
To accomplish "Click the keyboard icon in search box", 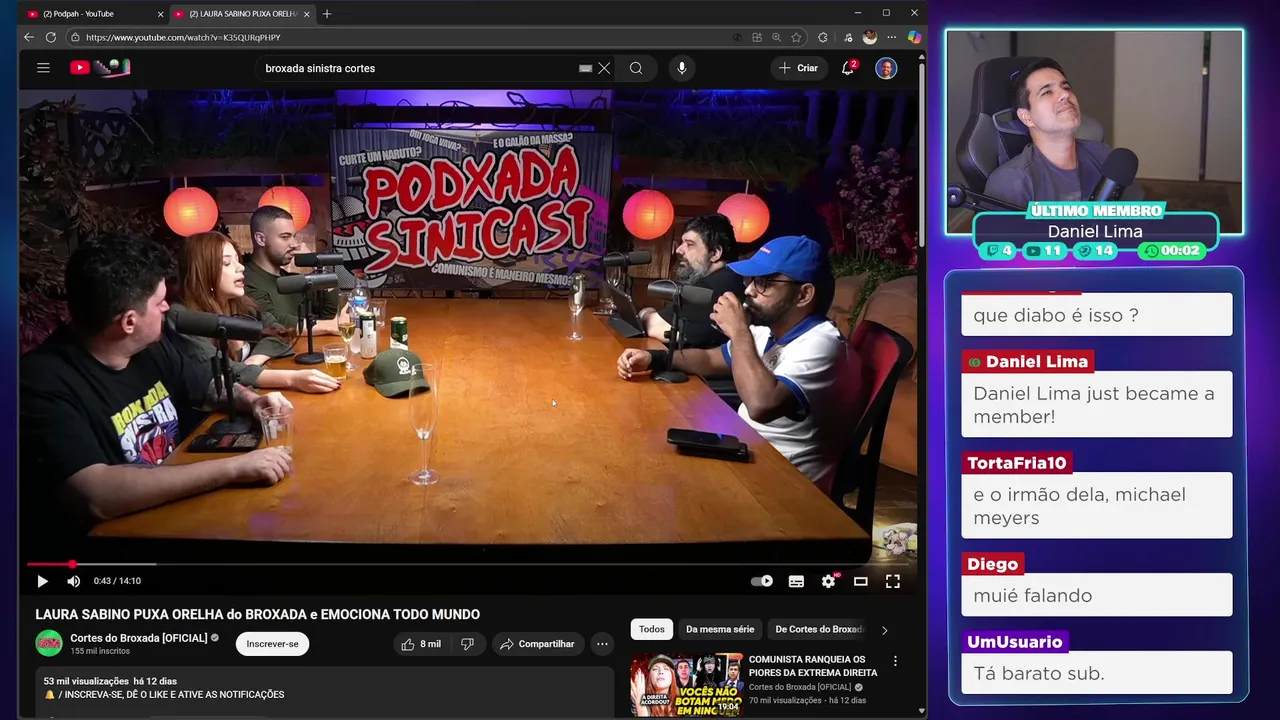I will tap(586, 68).
